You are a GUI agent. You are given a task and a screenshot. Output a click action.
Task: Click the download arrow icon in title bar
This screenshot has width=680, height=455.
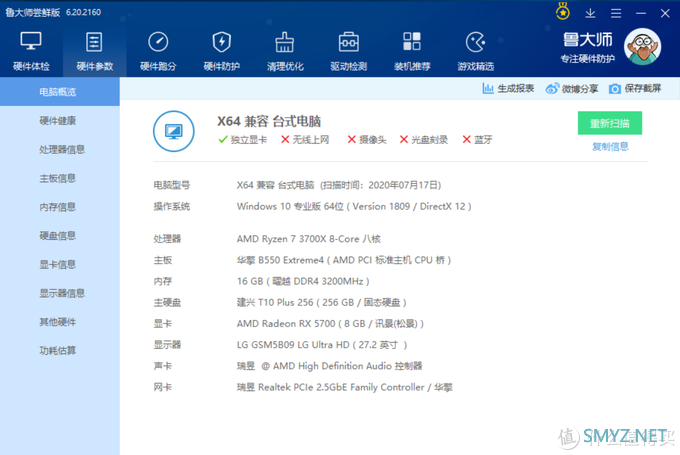(x=590, y=13)
